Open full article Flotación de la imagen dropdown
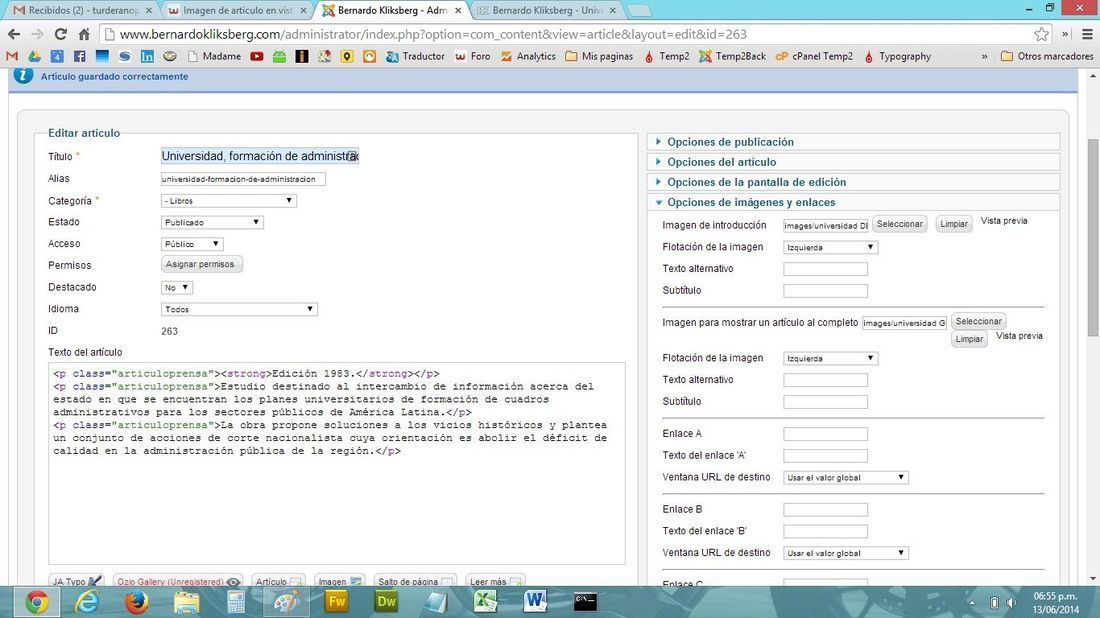The width and height of the screenshot is (1100, 618). [831, 358]
